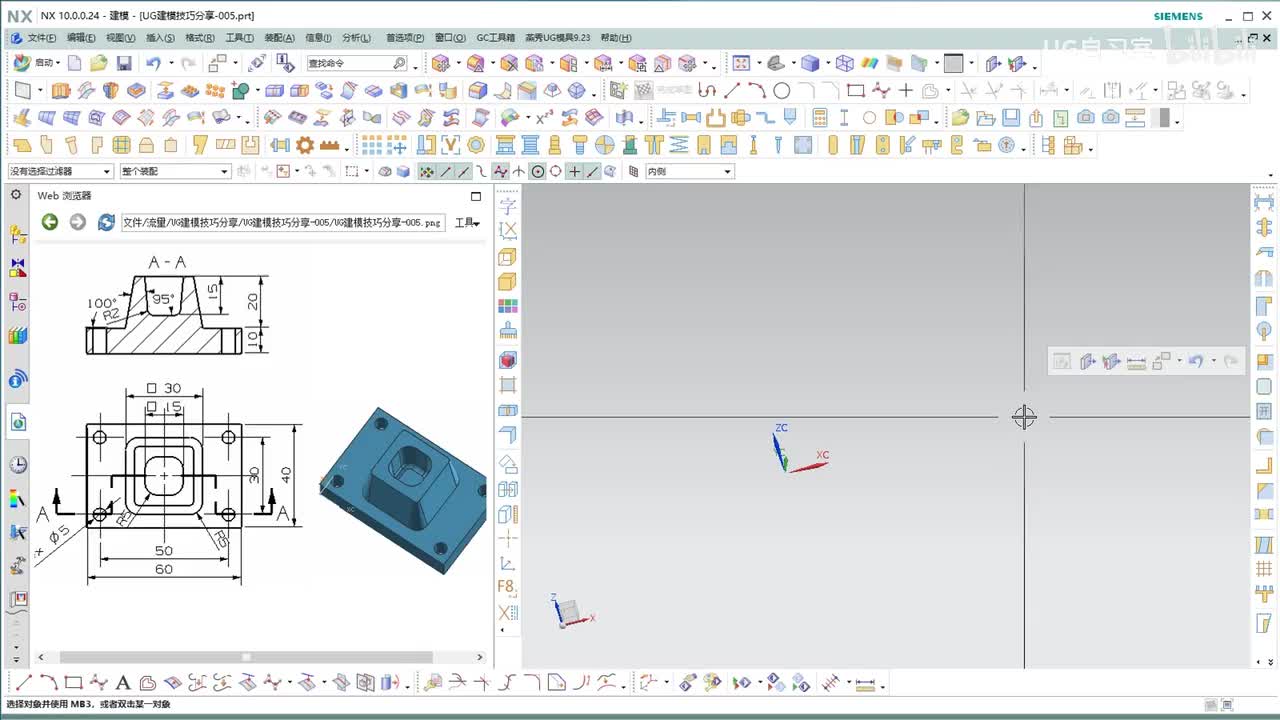Open the 内侧 dropdown in the selection bar
This screenshot has width=1280, height=720.
pyautogui.click(x=689, y=172)
